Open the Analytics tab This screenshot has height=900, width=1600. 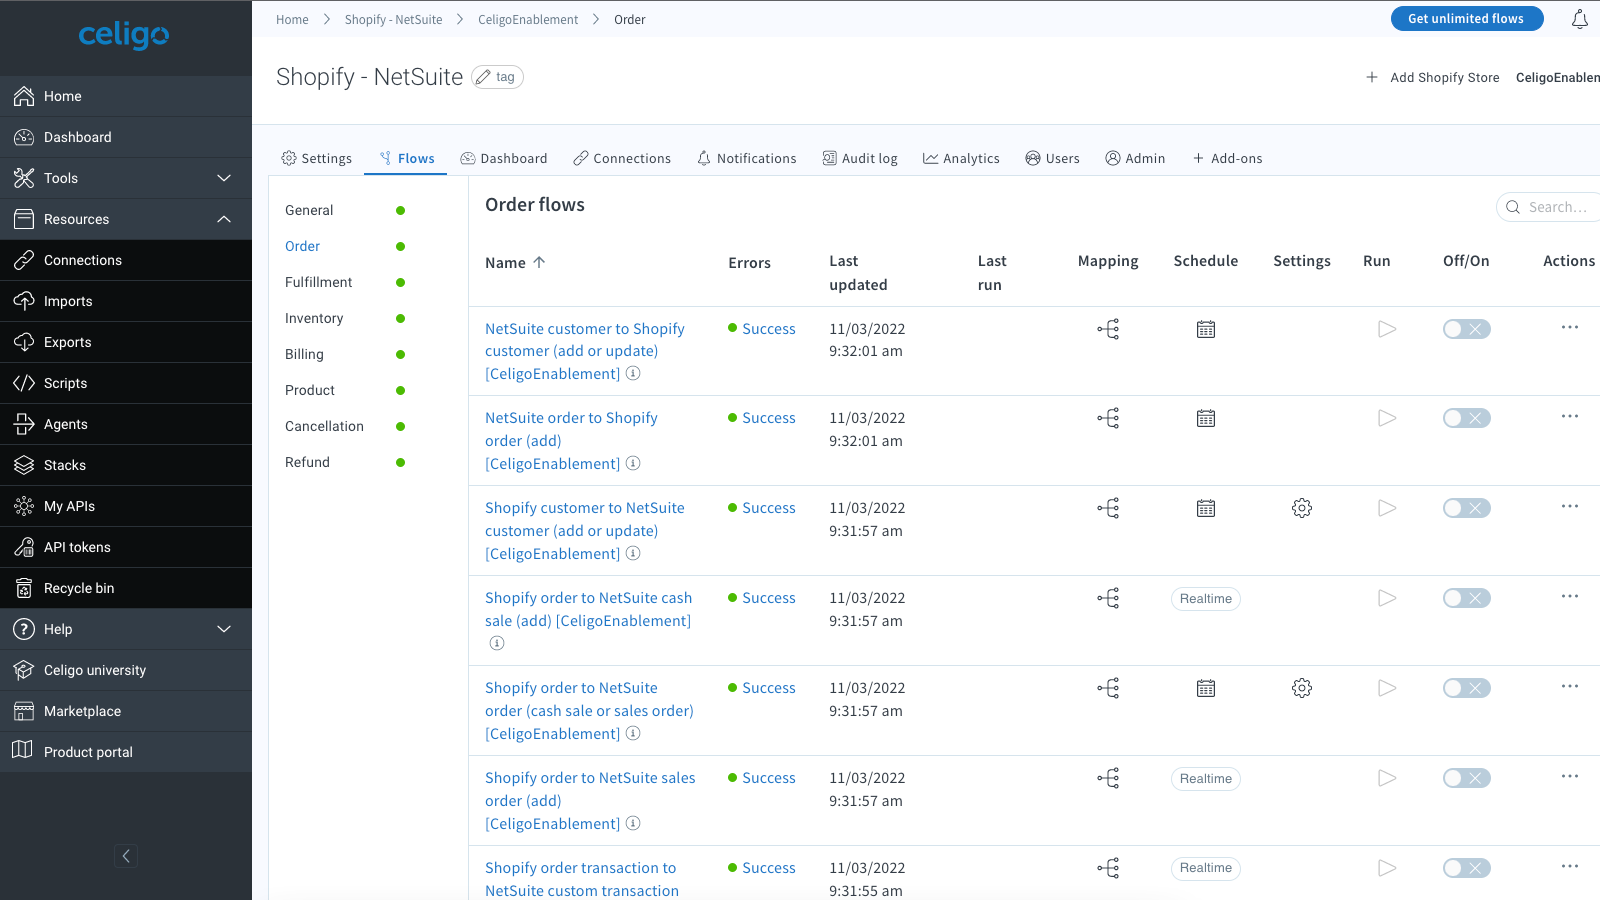click(961, 158)
